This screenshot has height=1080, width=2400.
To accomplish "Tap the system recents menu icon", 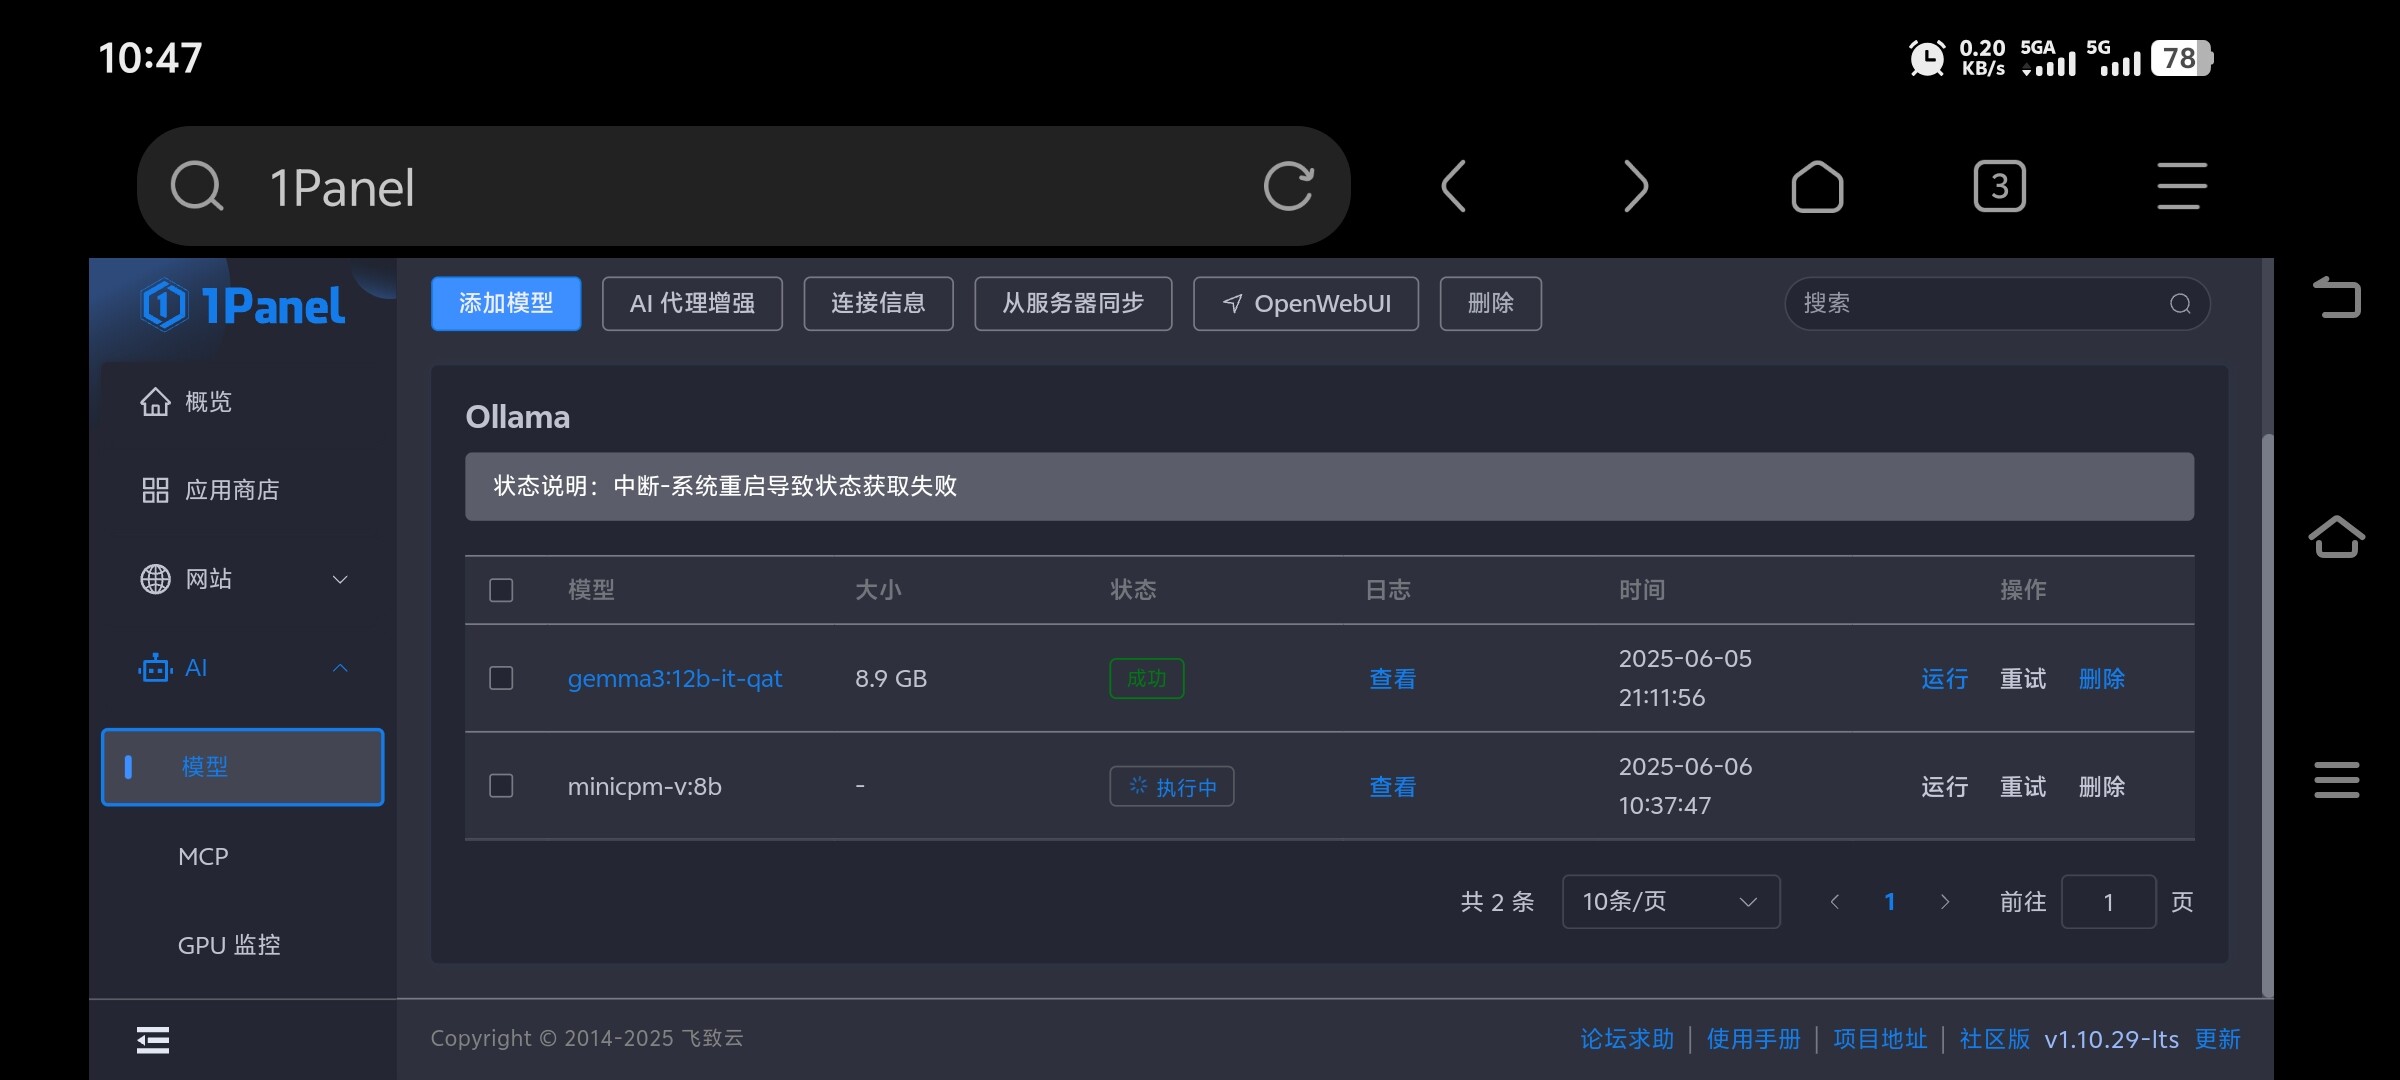I will [x=2336, y=780].
